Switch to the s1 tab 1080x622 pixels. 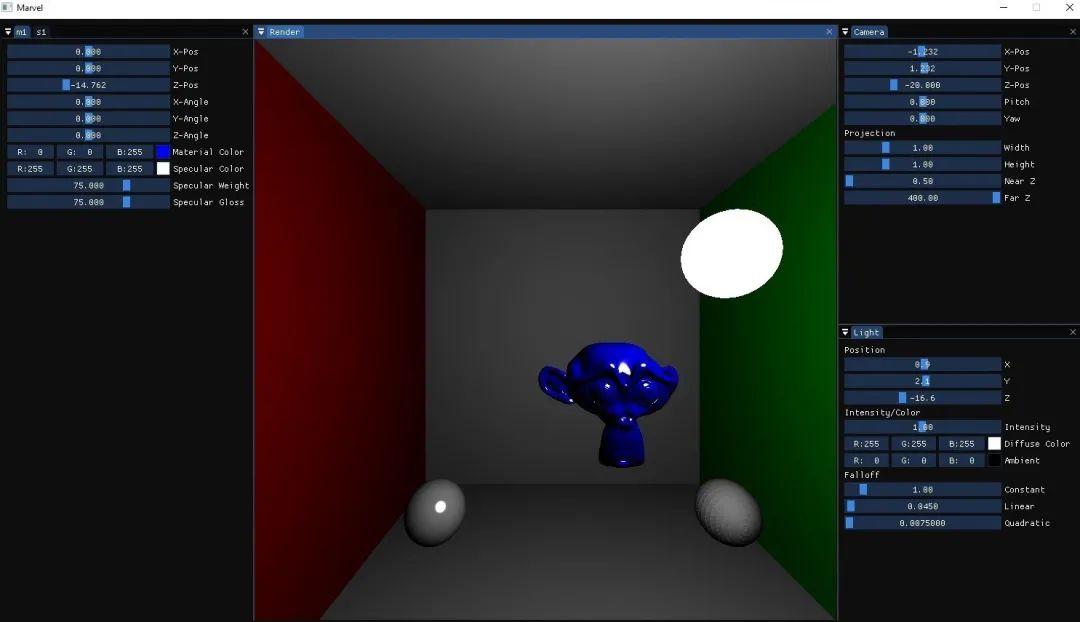click(x=39, y=31)
